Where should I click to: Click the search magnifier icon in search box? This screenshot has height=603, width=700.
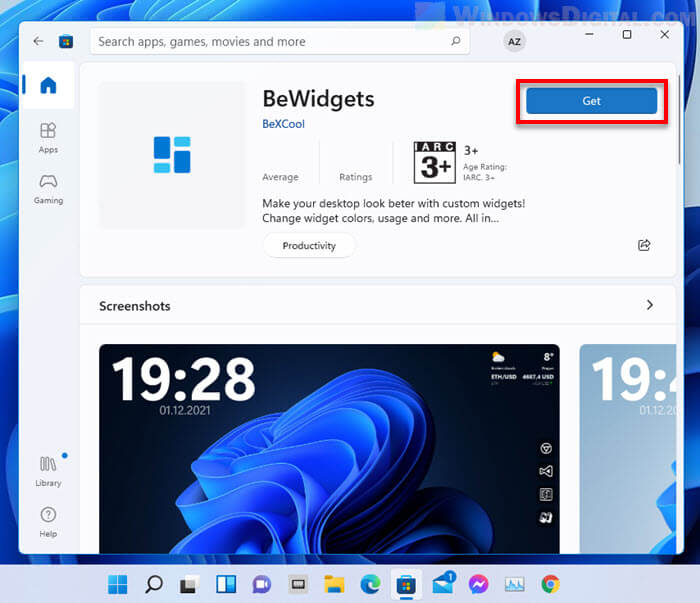455,41
